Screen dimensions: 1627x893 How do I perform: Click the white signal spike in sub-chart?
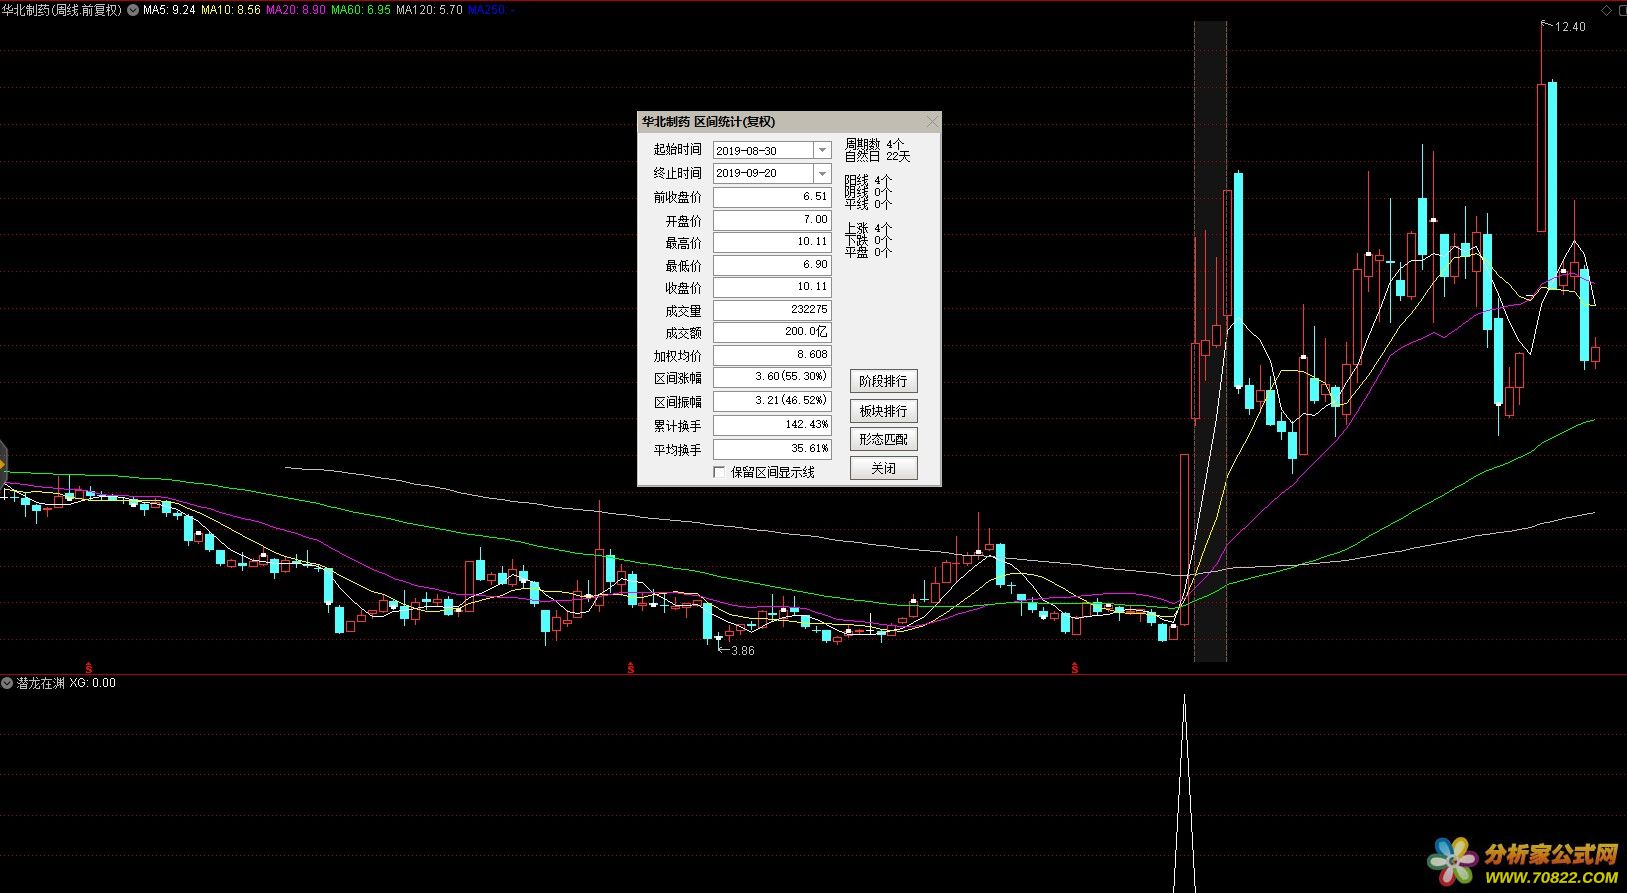tap(1185, 792)
